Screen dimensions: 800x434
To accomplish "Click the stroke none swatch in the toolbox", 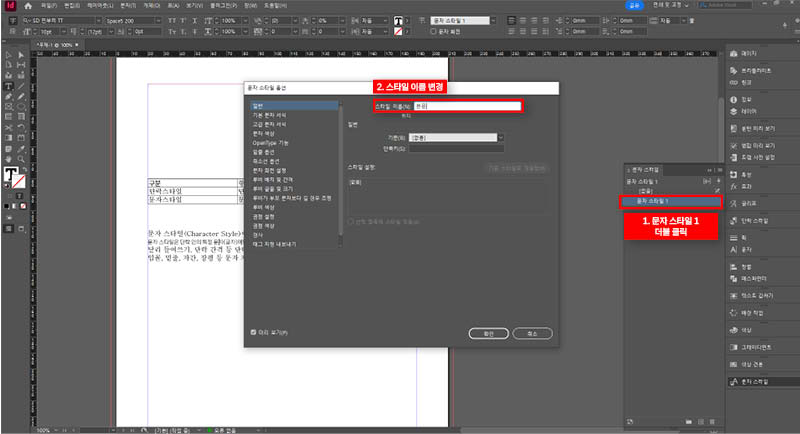I will click(x=19, y=181).
